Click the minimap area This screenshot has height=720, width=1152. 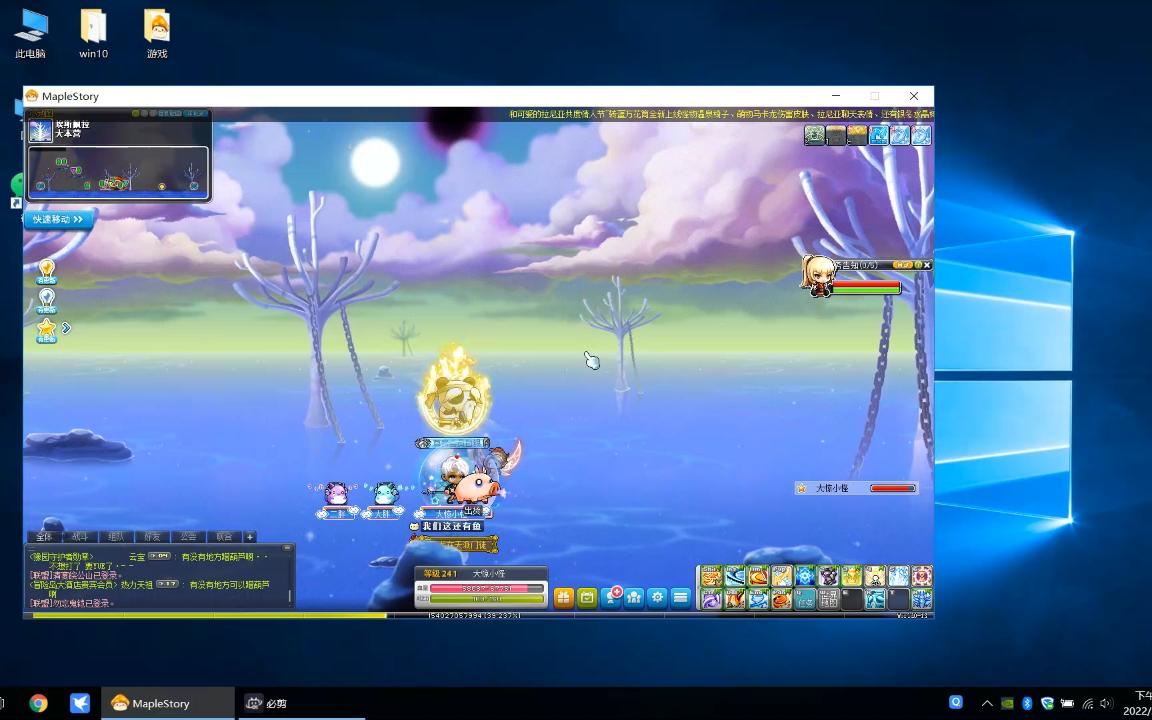point(118,173)
